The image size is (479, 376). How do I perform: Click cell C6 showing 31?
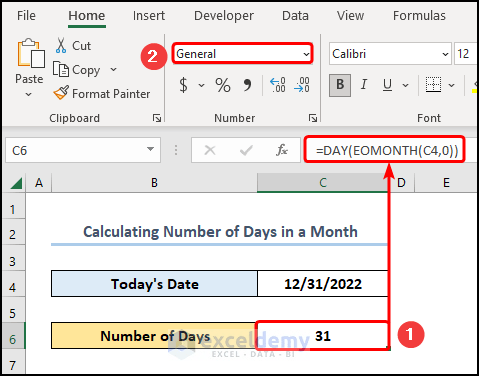(x=323, y=336)
